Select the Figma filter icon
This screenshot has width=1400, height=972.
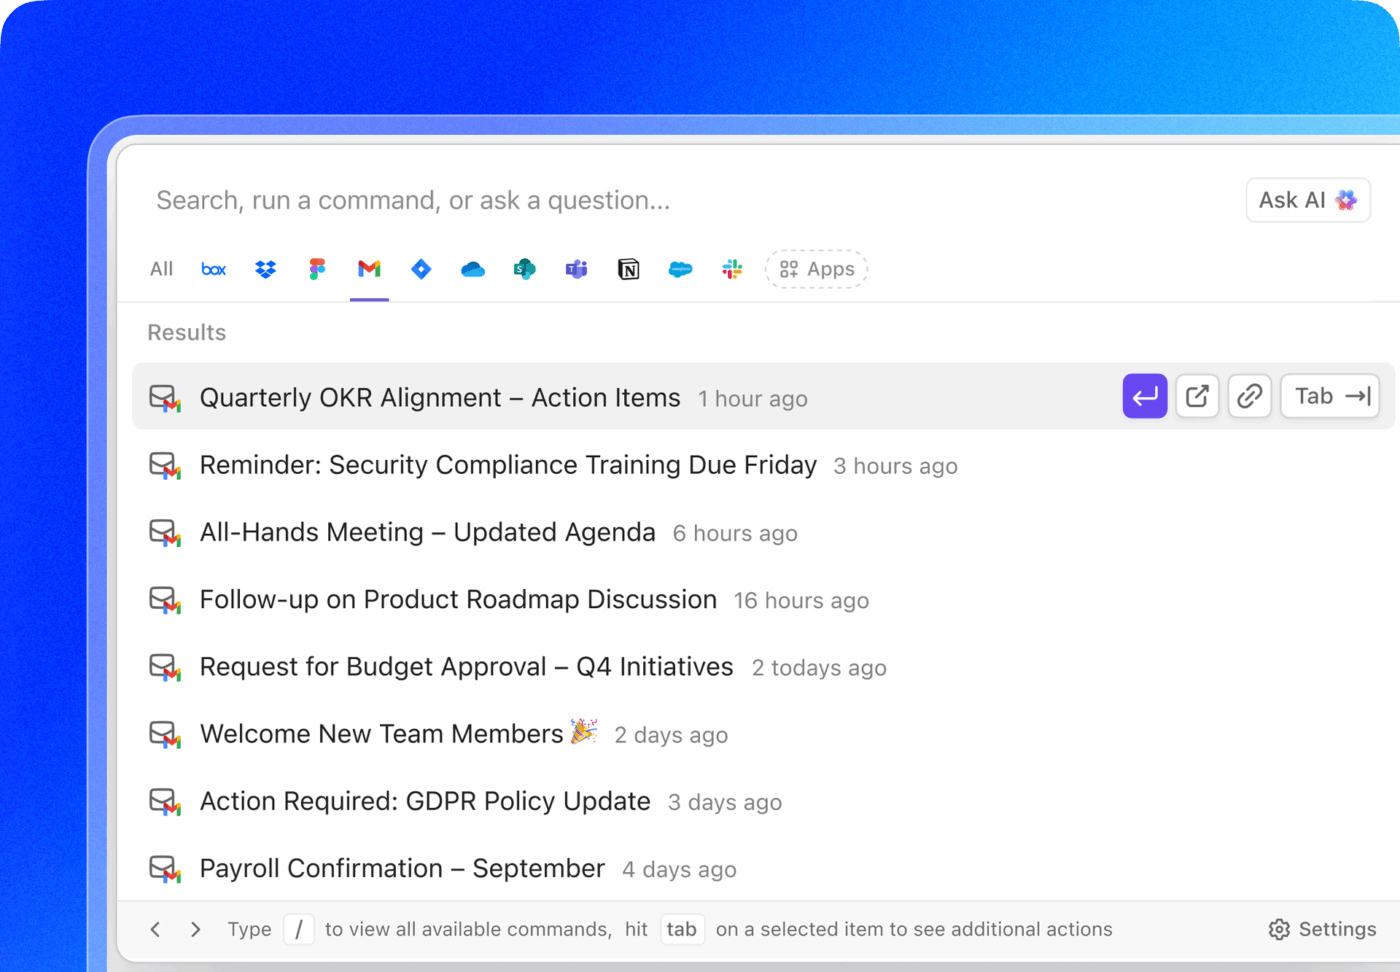pos(317,269)
